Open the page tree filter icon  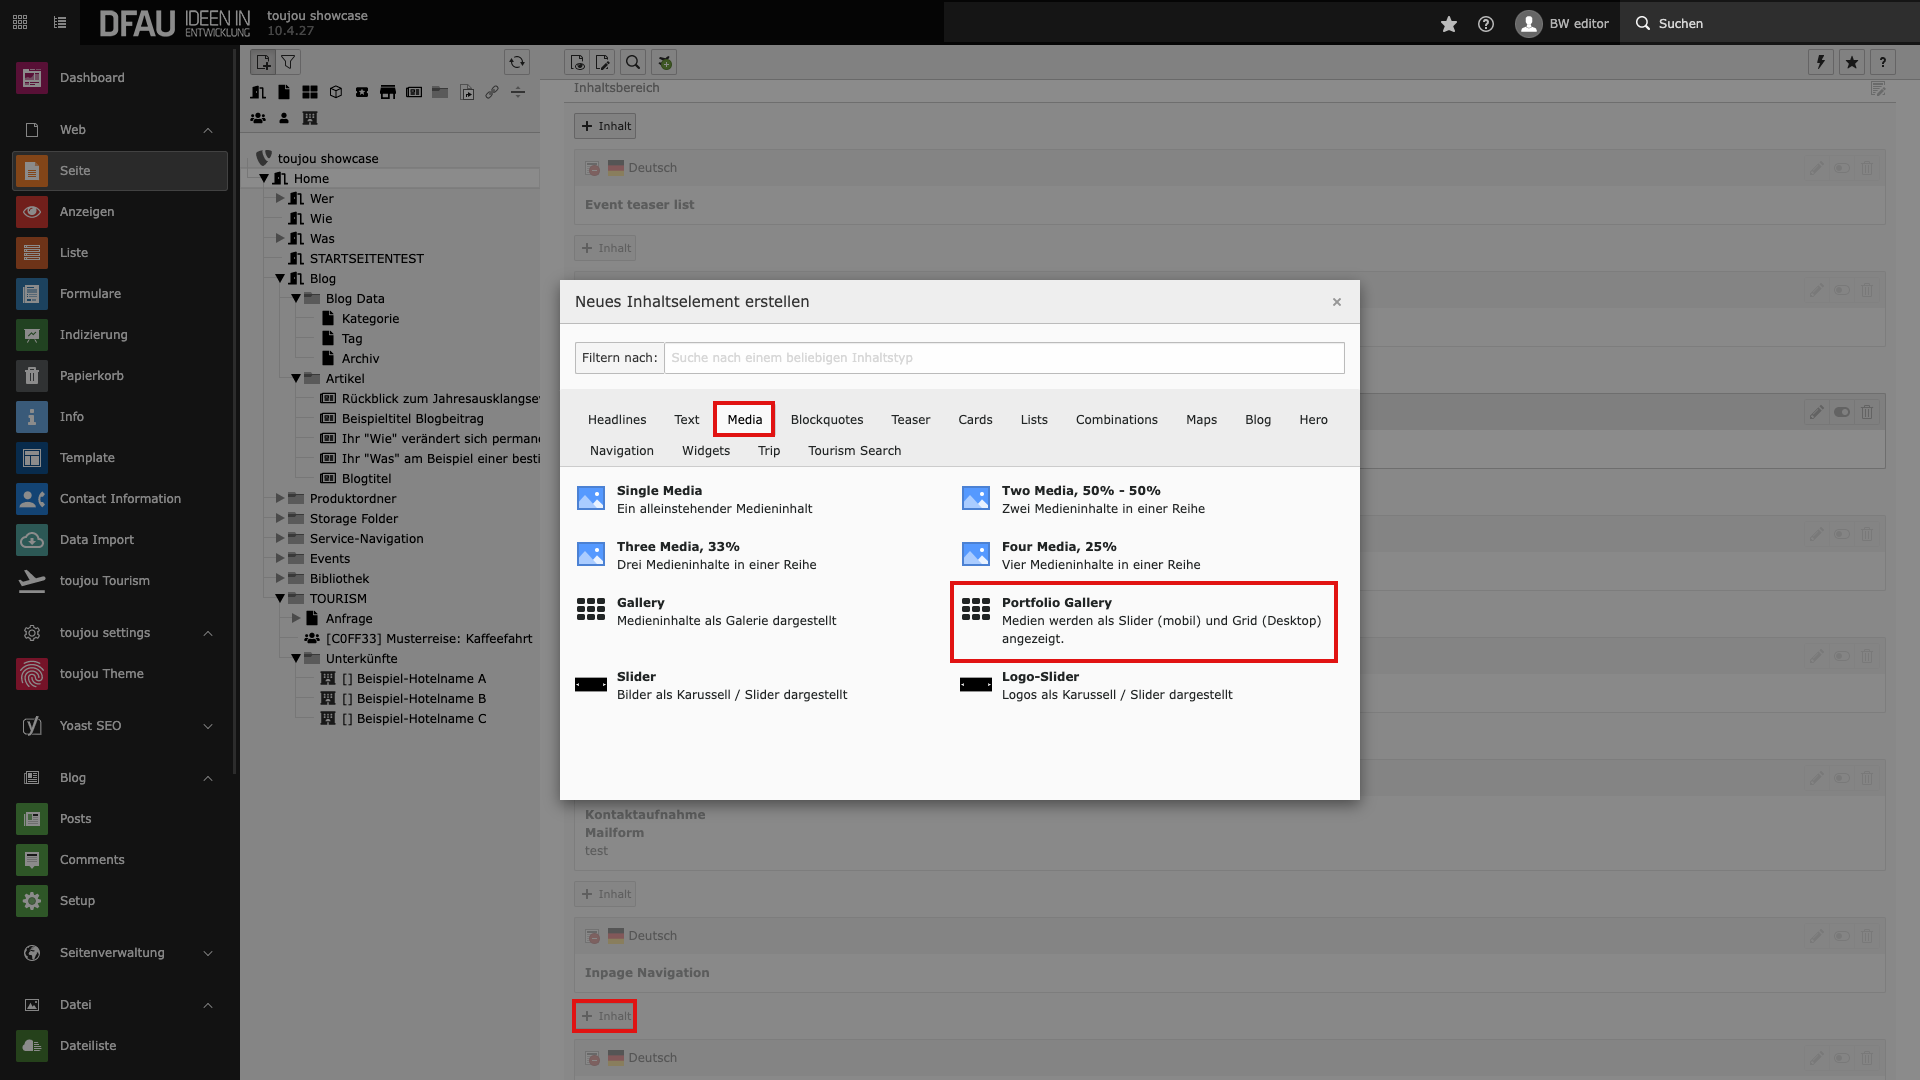click(x=288, y=62)
